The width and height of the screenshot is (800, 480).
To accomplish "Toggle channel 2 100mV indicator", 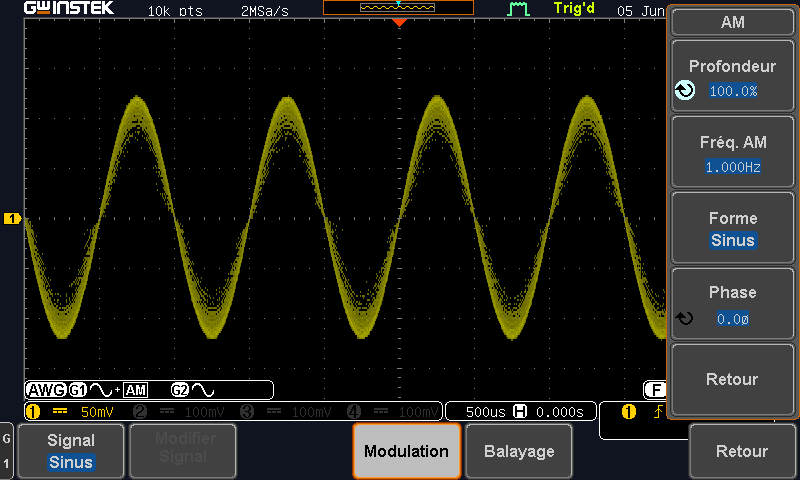I will pyautogui.click(x=179, y=412).
